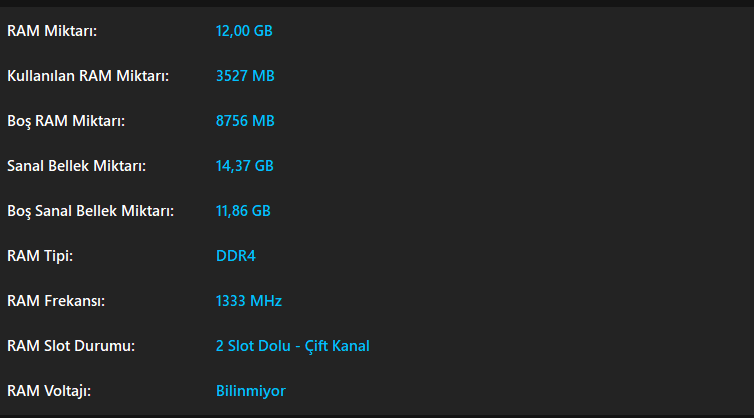Click the 'Kullanılan RAM Miktarı:' label
The height and width of the screenshot is (418, 754).
(x=88, y=76)
